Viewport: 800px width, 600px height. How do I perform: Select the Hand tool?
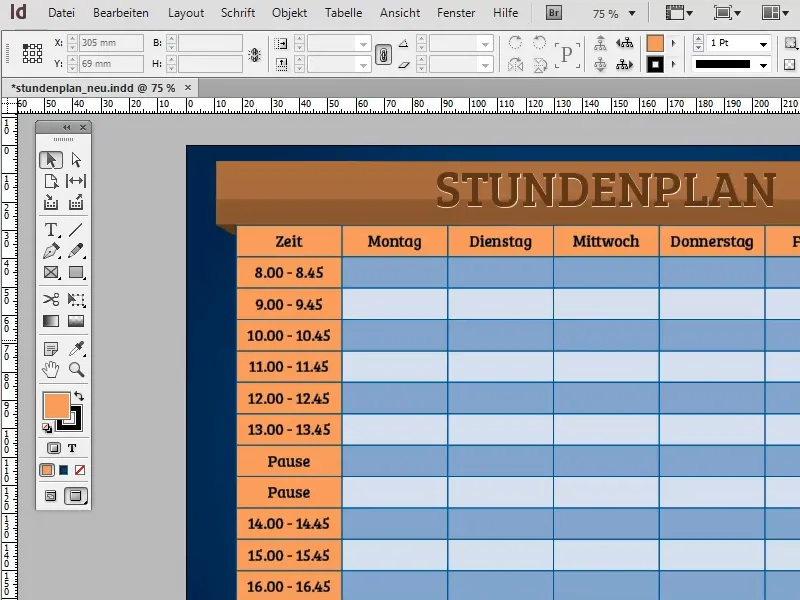[51, 369]
